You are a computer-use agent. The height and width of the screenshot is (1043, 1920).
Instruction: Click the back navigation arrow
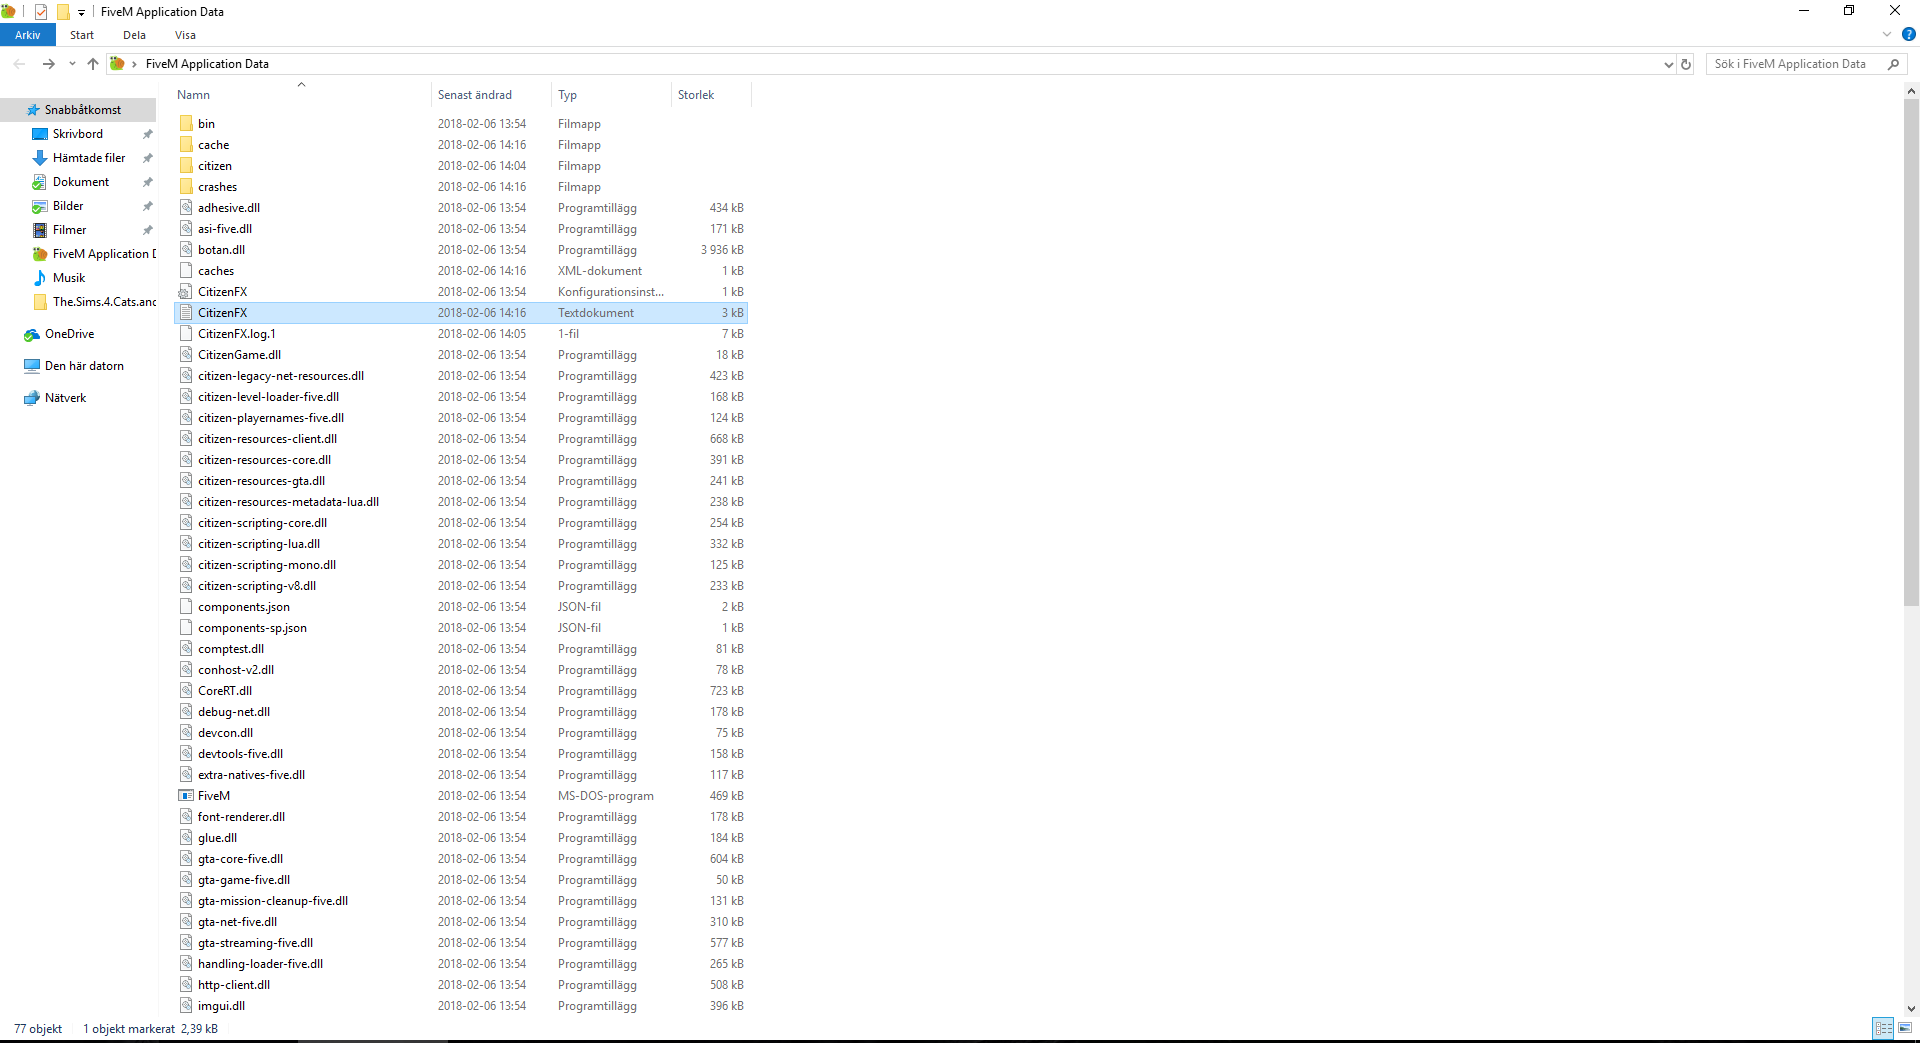(x=19, y=64)
